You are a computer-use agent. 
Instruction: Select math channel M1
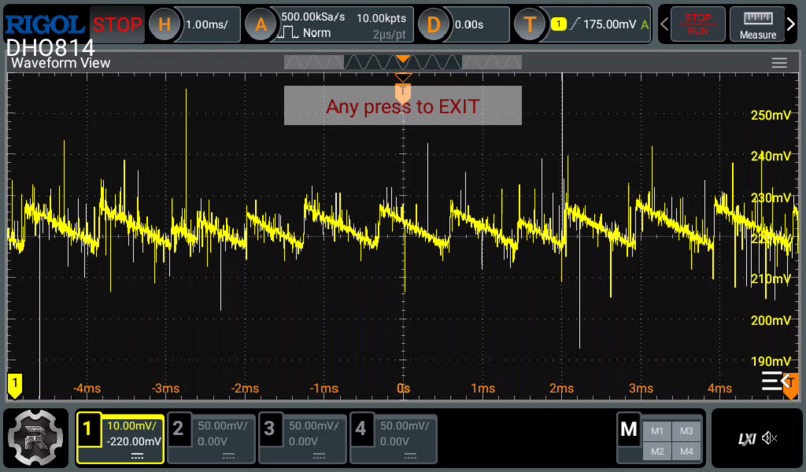657,431
